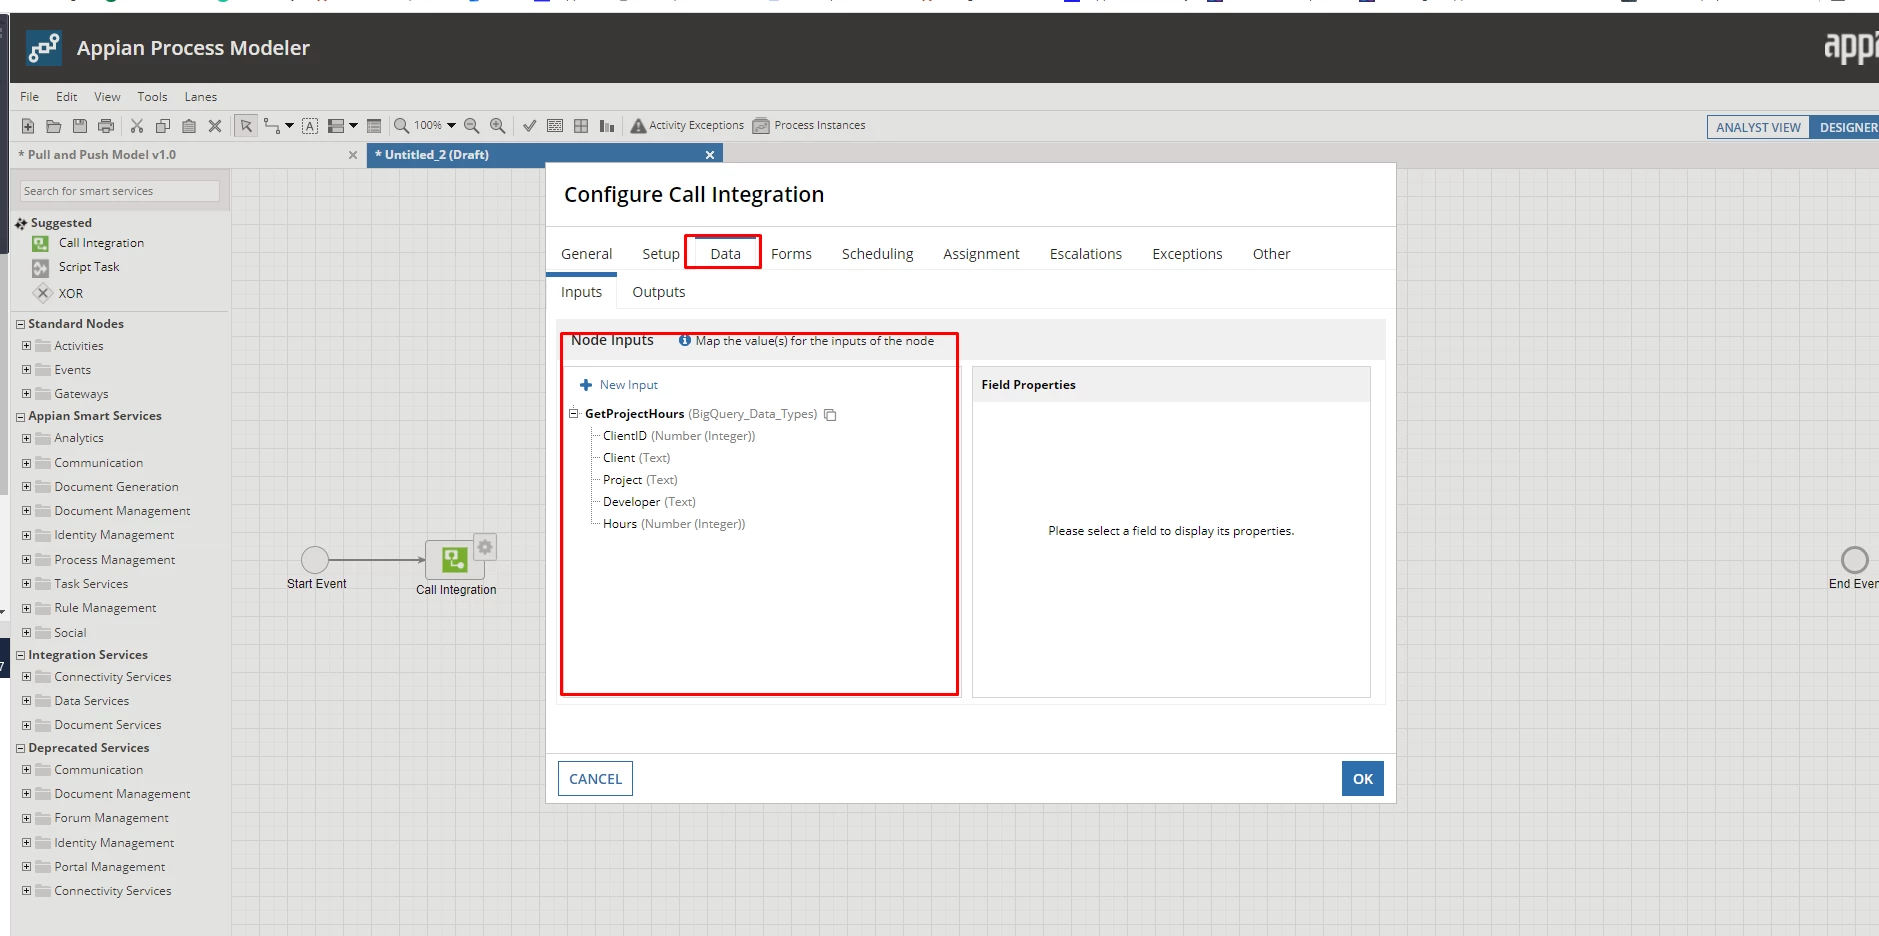Click the properties list toolbar icon
The width and height of the screenshot is (1879, 936).
(x=374, y=126)
